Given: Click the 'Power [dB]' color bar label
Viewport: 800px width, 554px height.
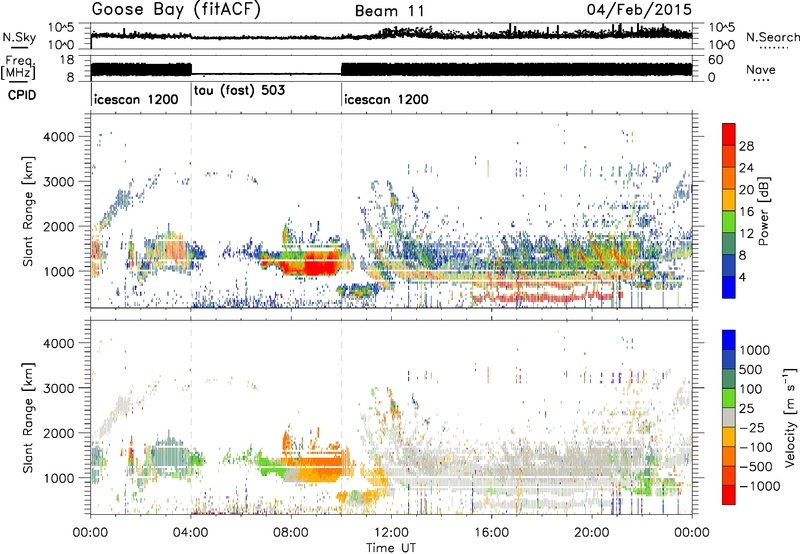Looking at the screenshot, I should tap(763, 211).
